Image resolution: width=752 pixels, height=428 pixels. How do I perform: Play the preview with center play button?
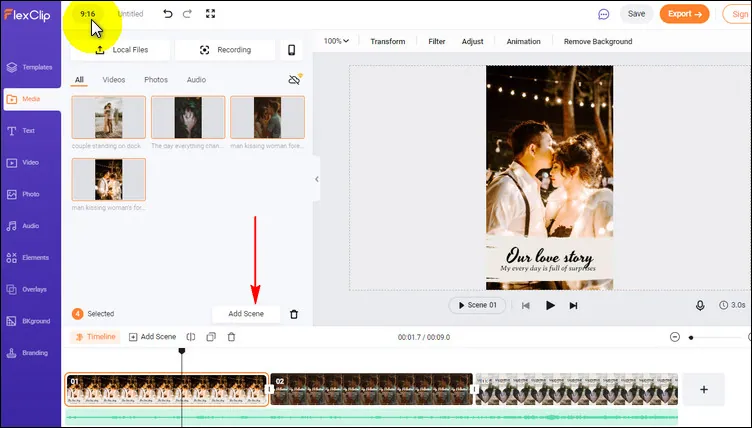tap(550, 305)
